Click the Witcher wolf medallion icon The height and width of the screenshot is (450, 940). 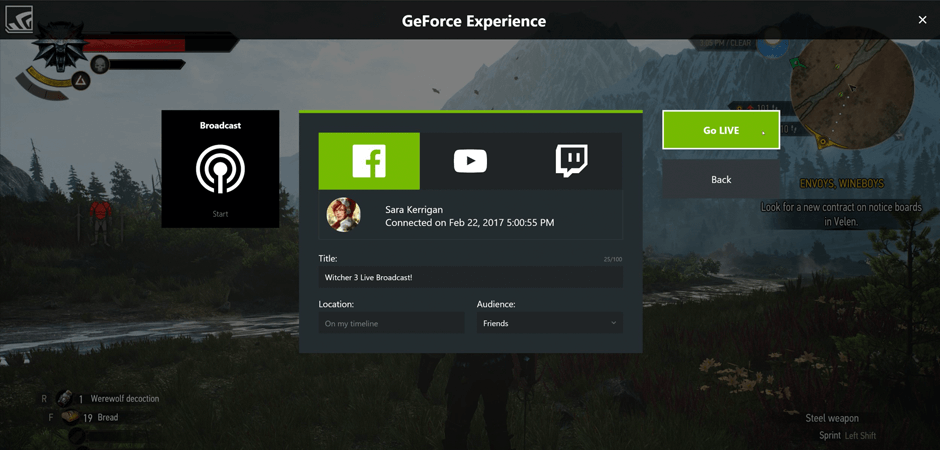(x=60, y=47)
